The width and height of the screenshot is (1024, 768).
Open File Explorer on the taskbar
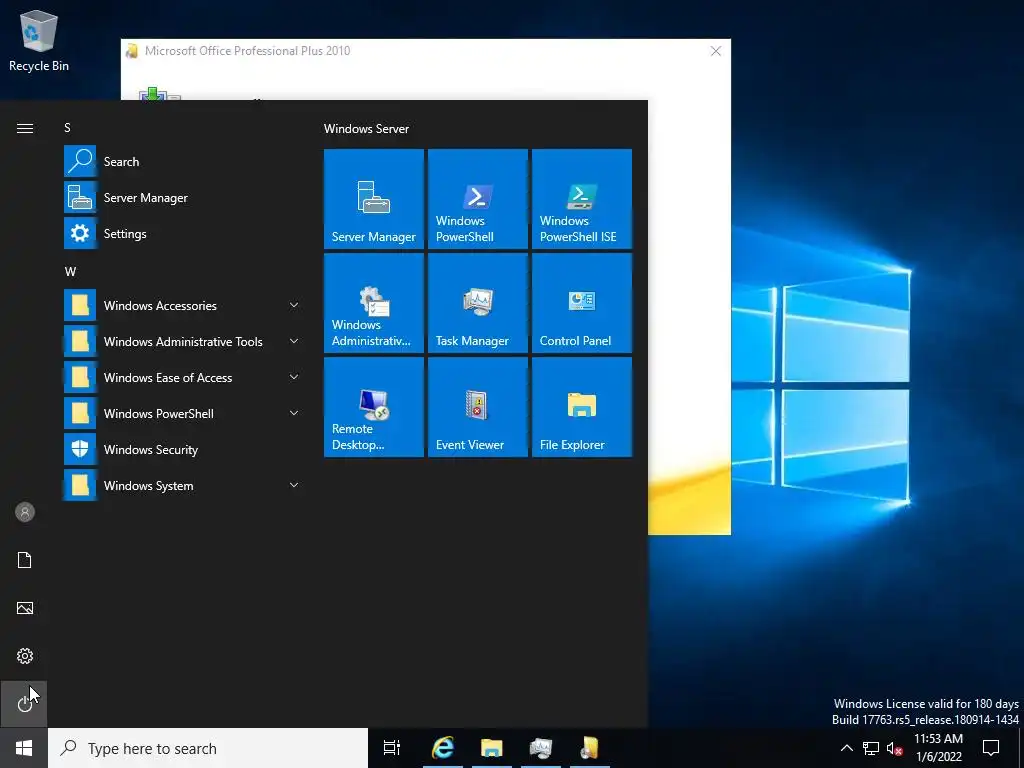tap(492, 748)
